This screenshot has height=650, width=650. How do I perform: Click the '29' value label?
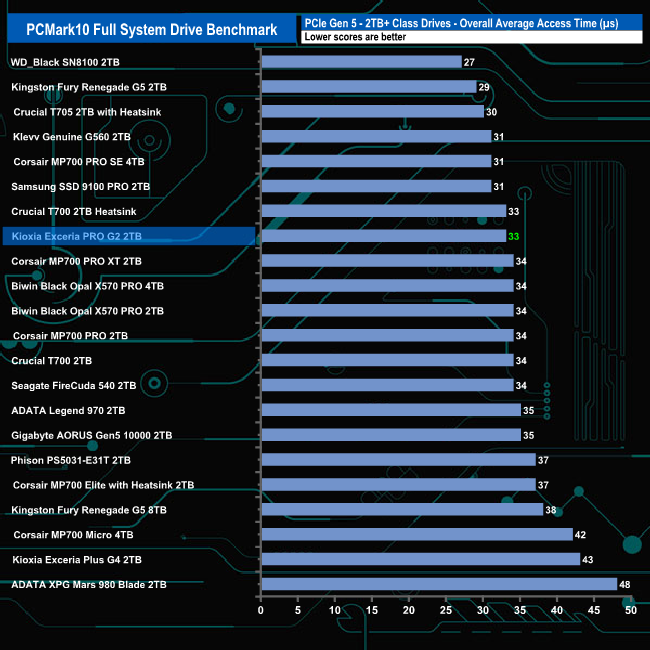pos(484,87)
